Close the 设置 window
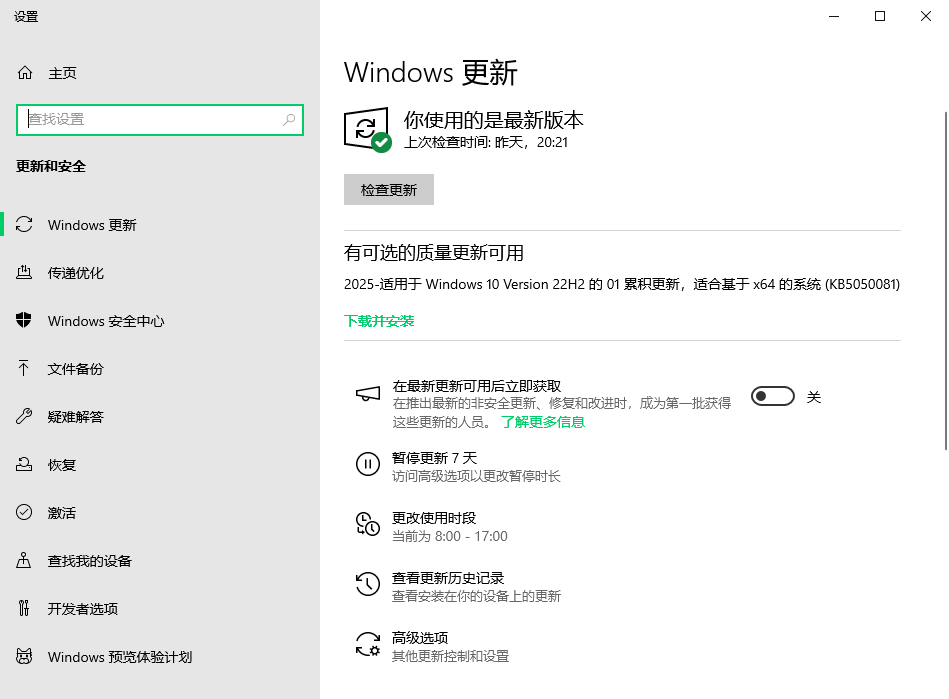This screenshot has width=949, height=699. tap(926, 16)
